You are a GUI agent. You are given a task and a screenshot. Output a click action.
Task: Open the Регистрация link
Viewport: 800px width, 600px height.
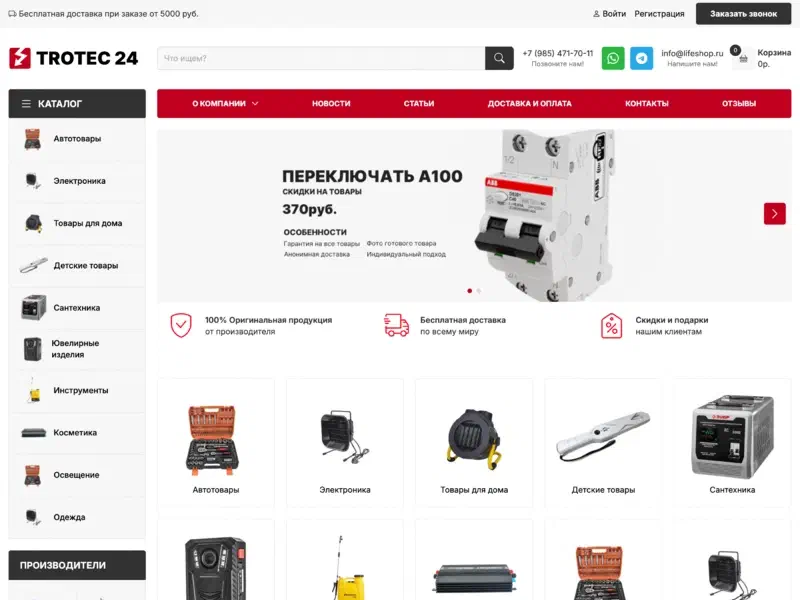pos(659,14)
